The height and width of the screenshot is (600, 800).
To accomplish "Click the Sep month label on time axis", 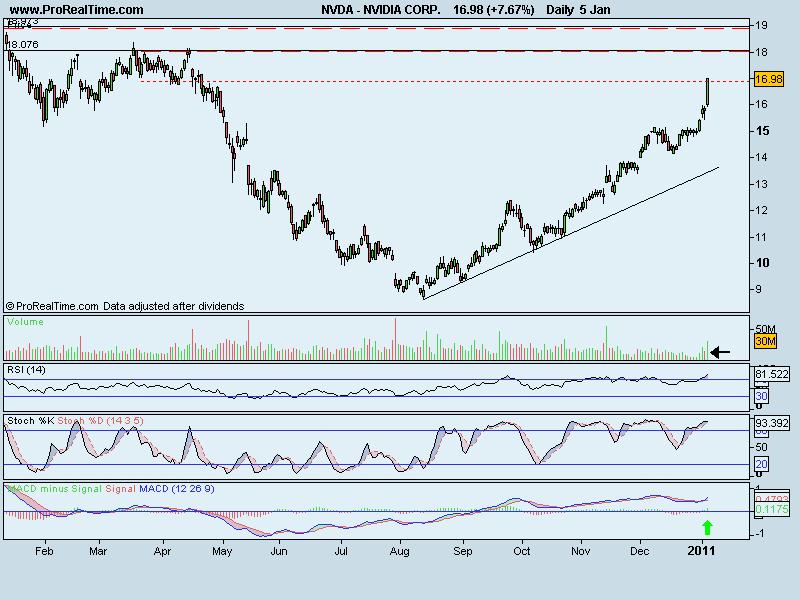I will [463, 552].
